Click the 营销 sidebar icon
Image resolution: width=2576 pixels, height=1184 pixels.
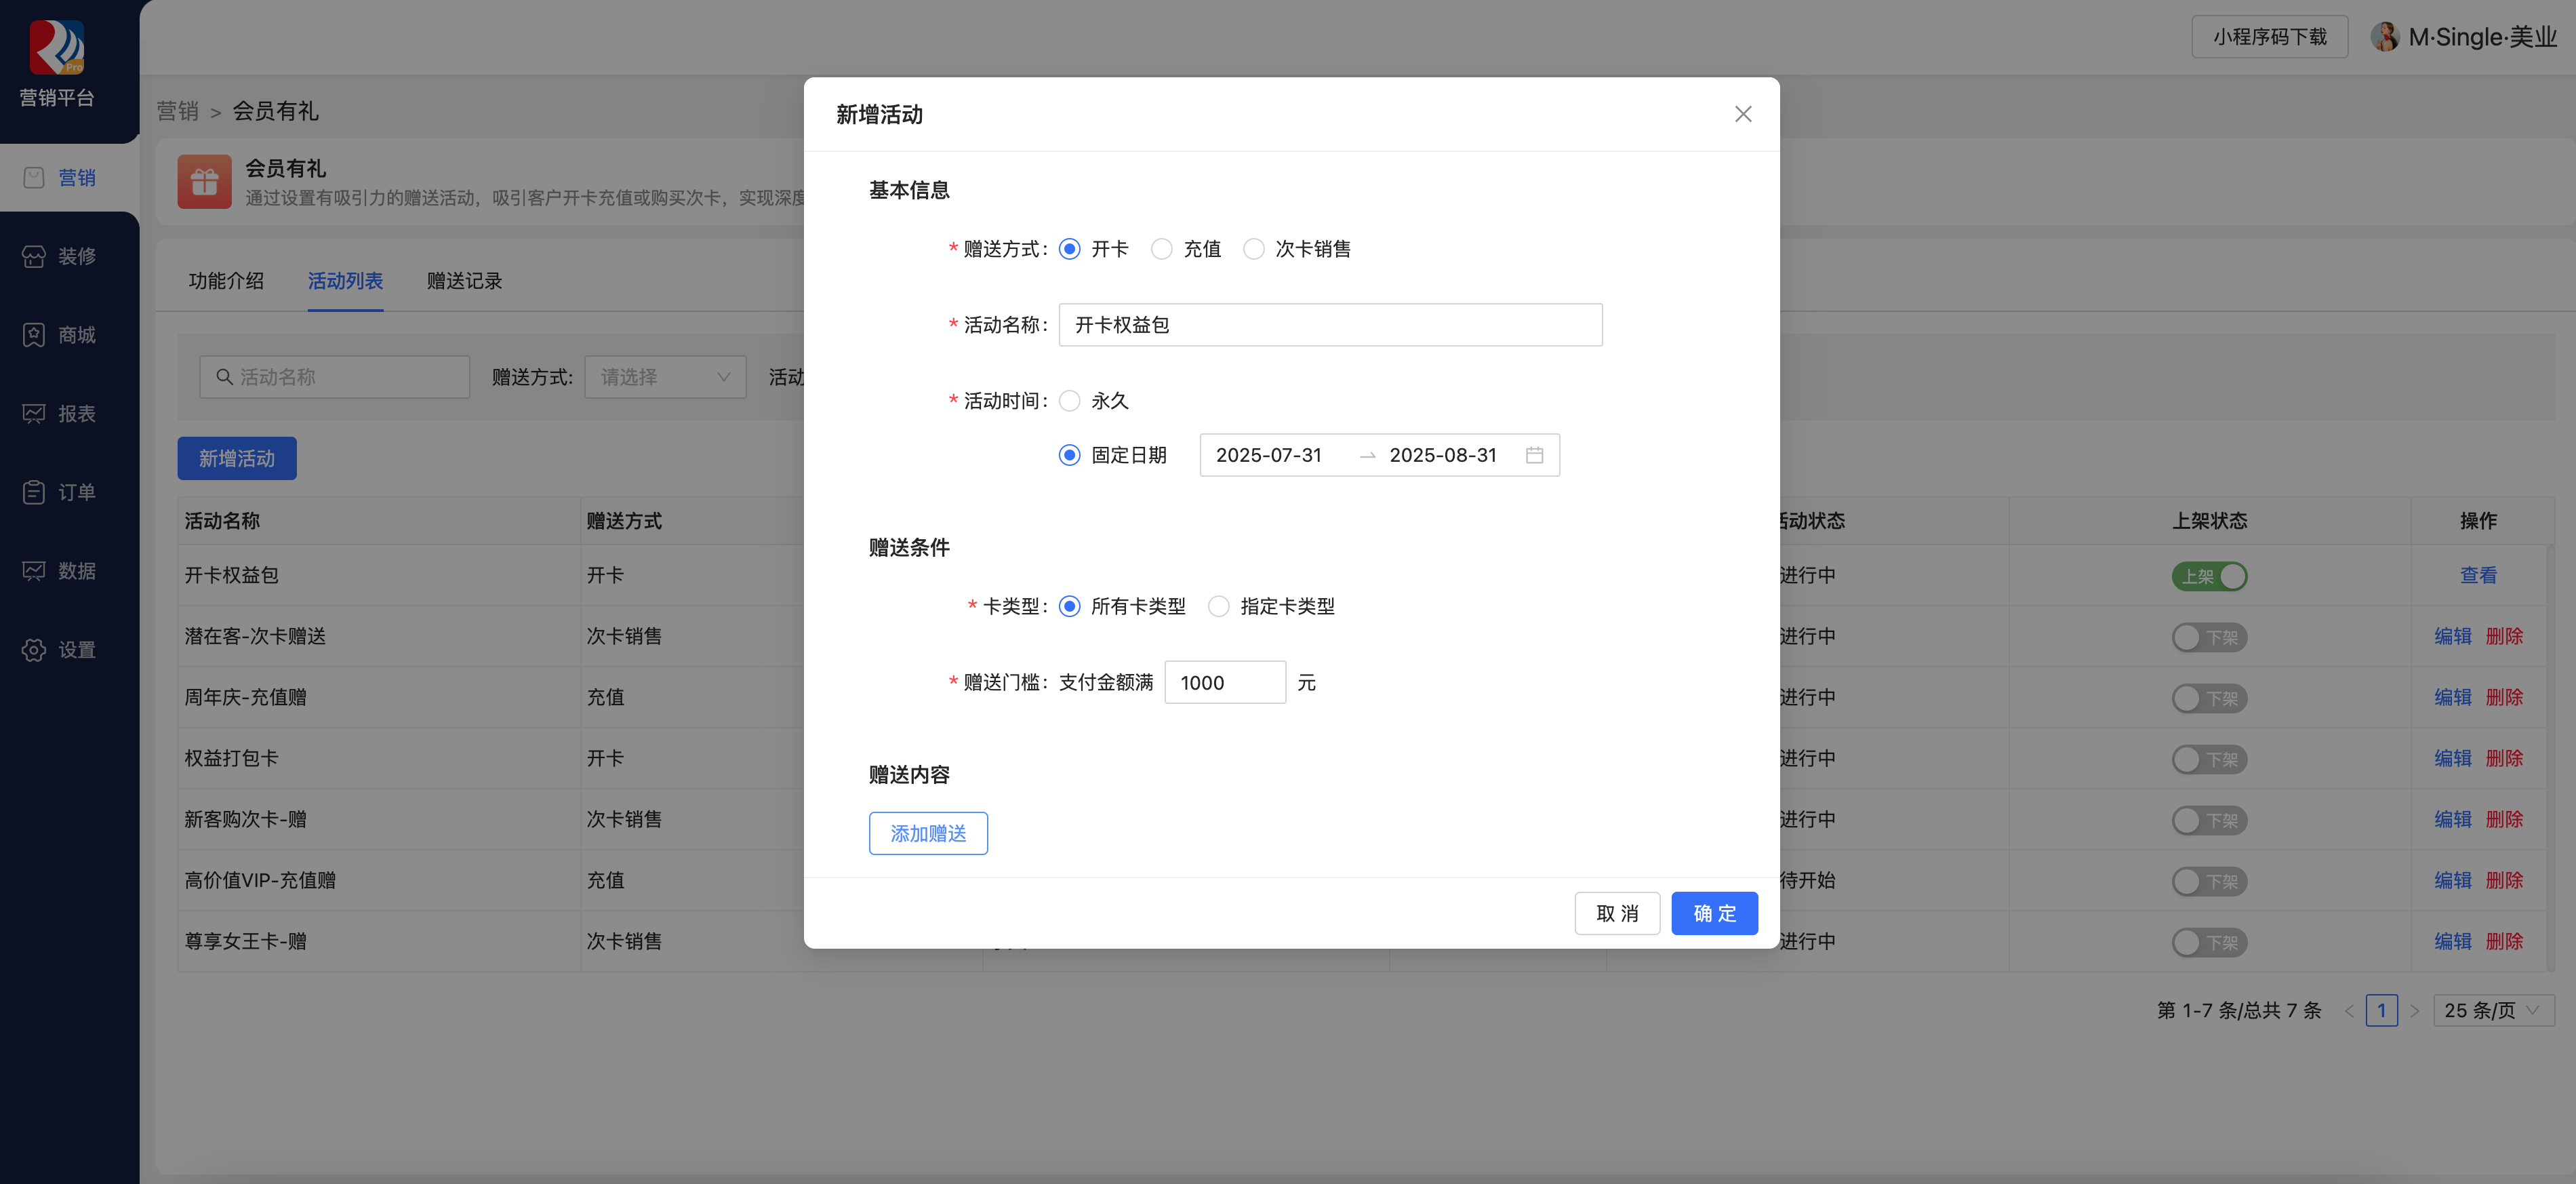coord(34,178)
